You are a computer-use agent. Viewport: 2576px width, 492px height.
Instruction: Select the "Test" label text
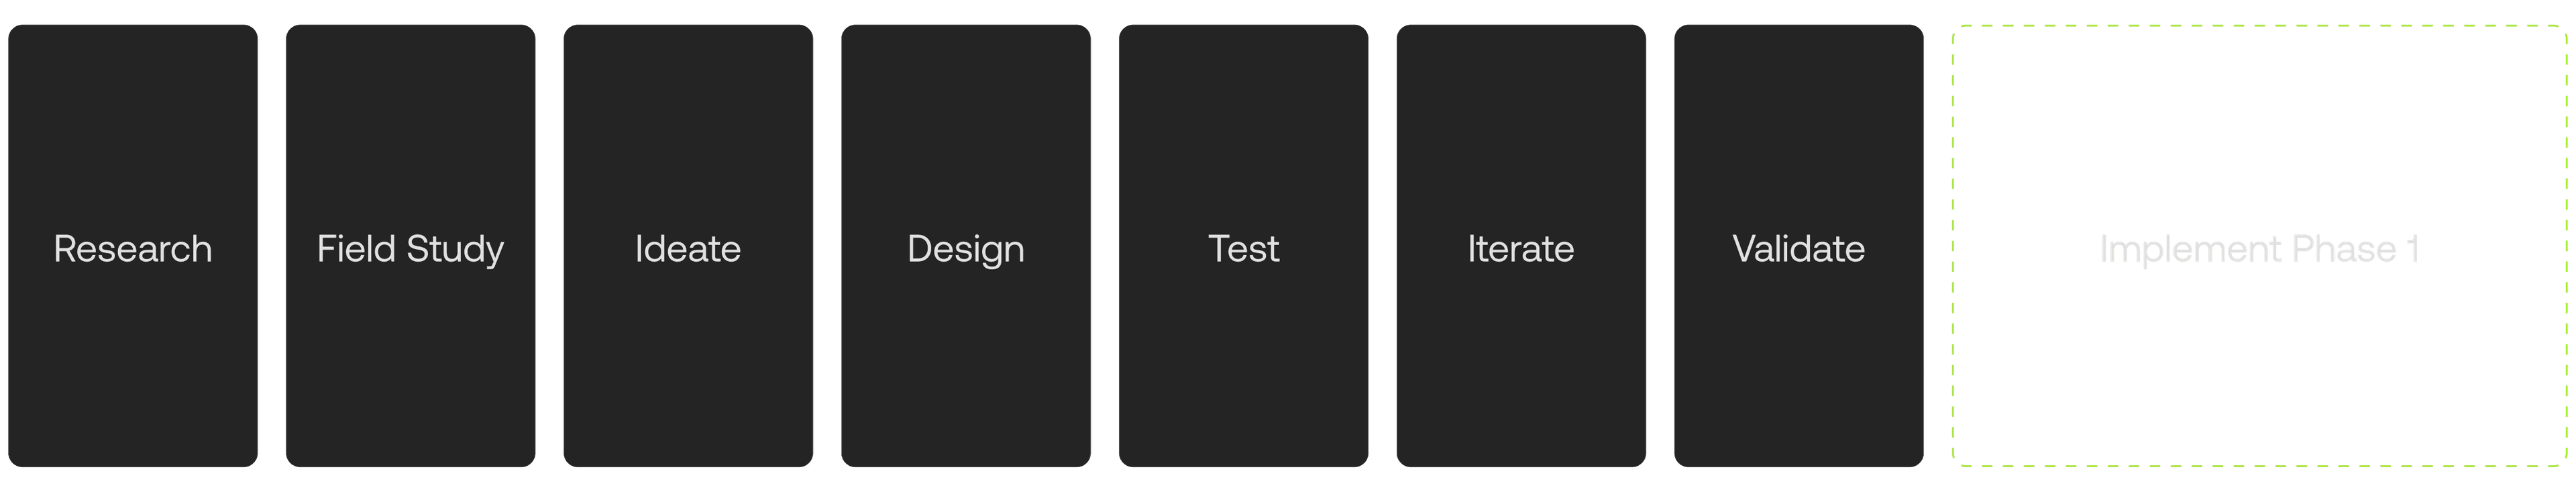coord(1243,248)
